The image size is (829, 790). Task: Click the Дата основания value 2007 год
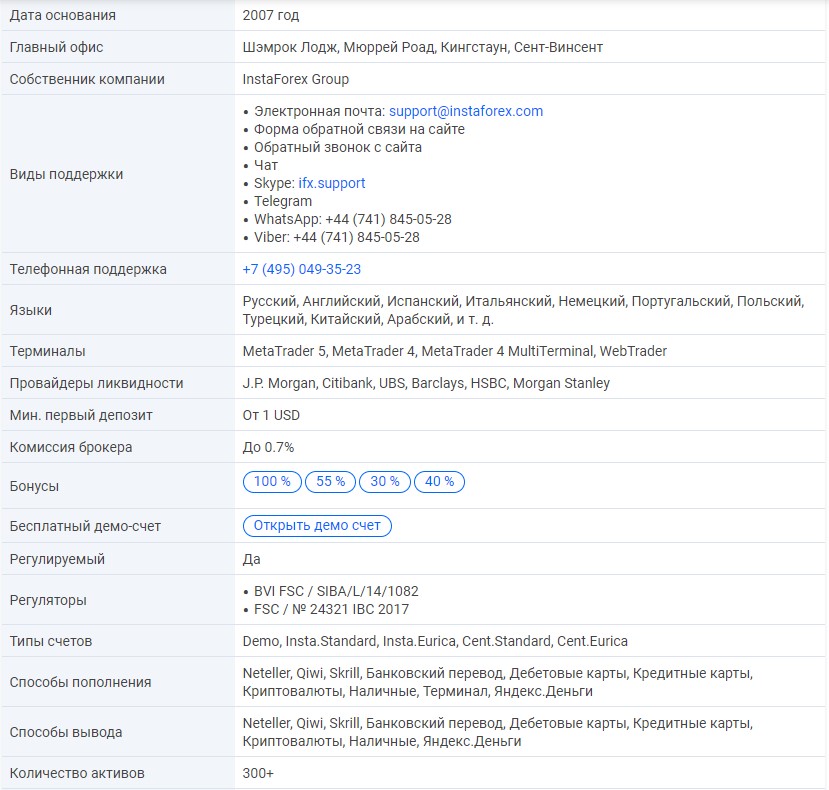point(270,15)
